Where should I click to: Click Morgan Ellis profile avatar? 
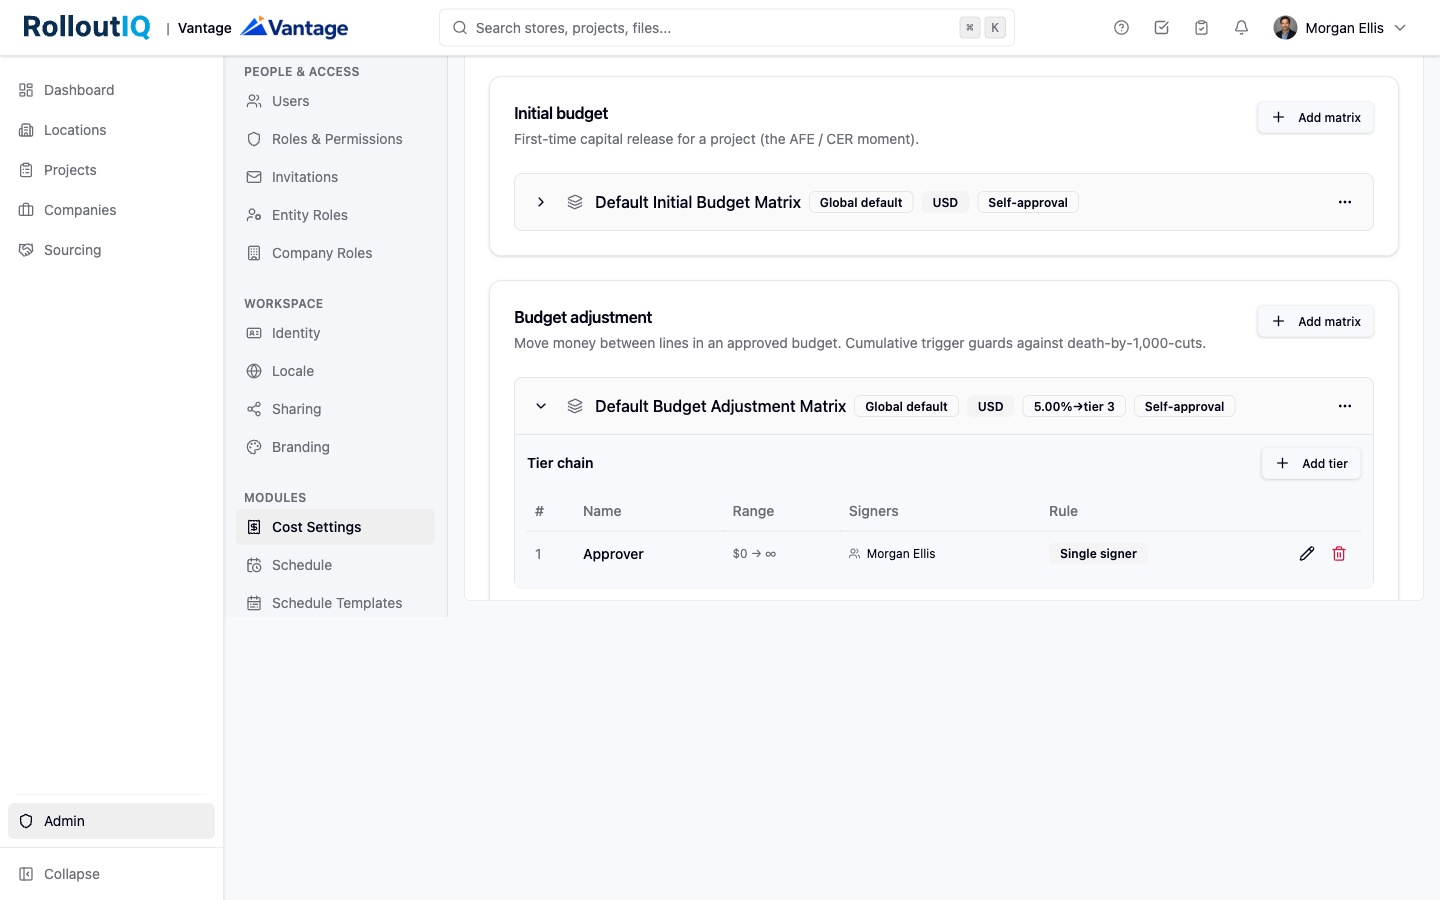pyautogui.click(x=1285, y=28)
